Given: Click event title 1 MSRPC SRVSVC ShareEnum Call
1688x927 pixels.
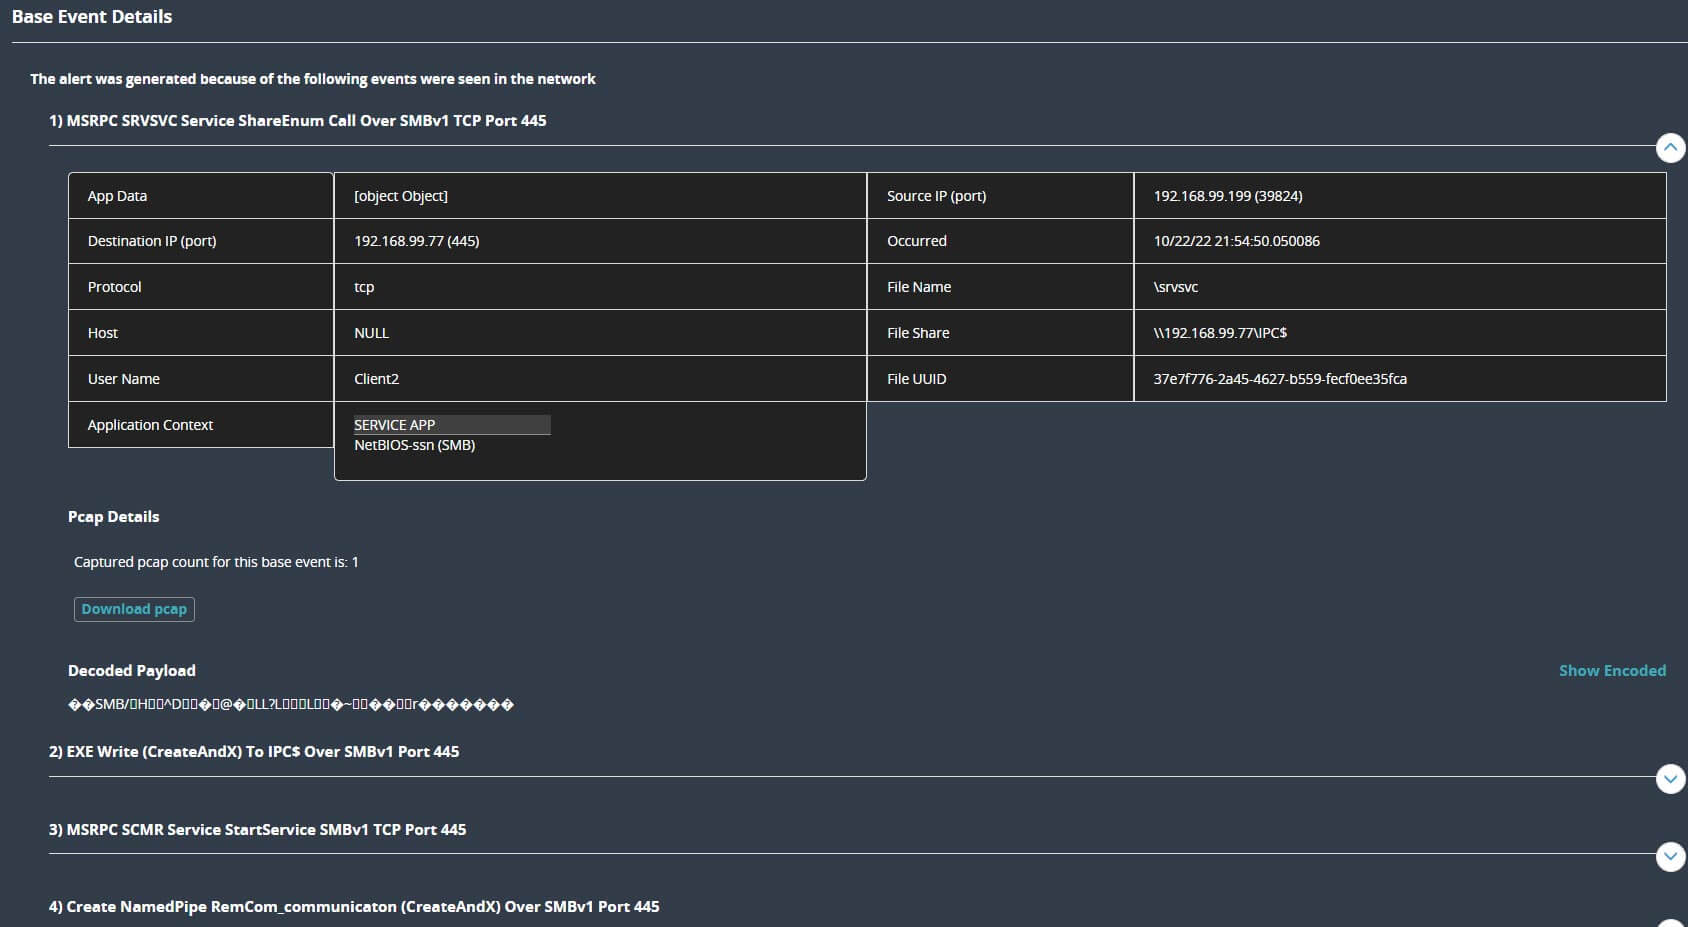Looking at the screenshot, I should point(298,121).
